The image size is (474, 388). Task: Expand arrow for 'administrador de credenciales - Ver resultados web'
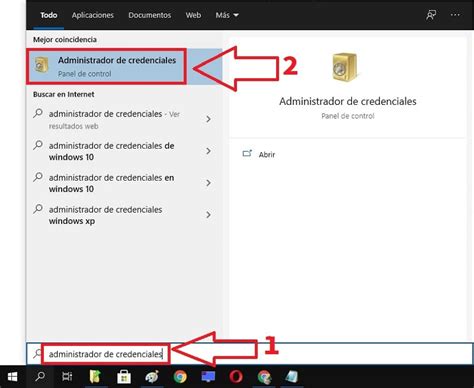(208, 119)
